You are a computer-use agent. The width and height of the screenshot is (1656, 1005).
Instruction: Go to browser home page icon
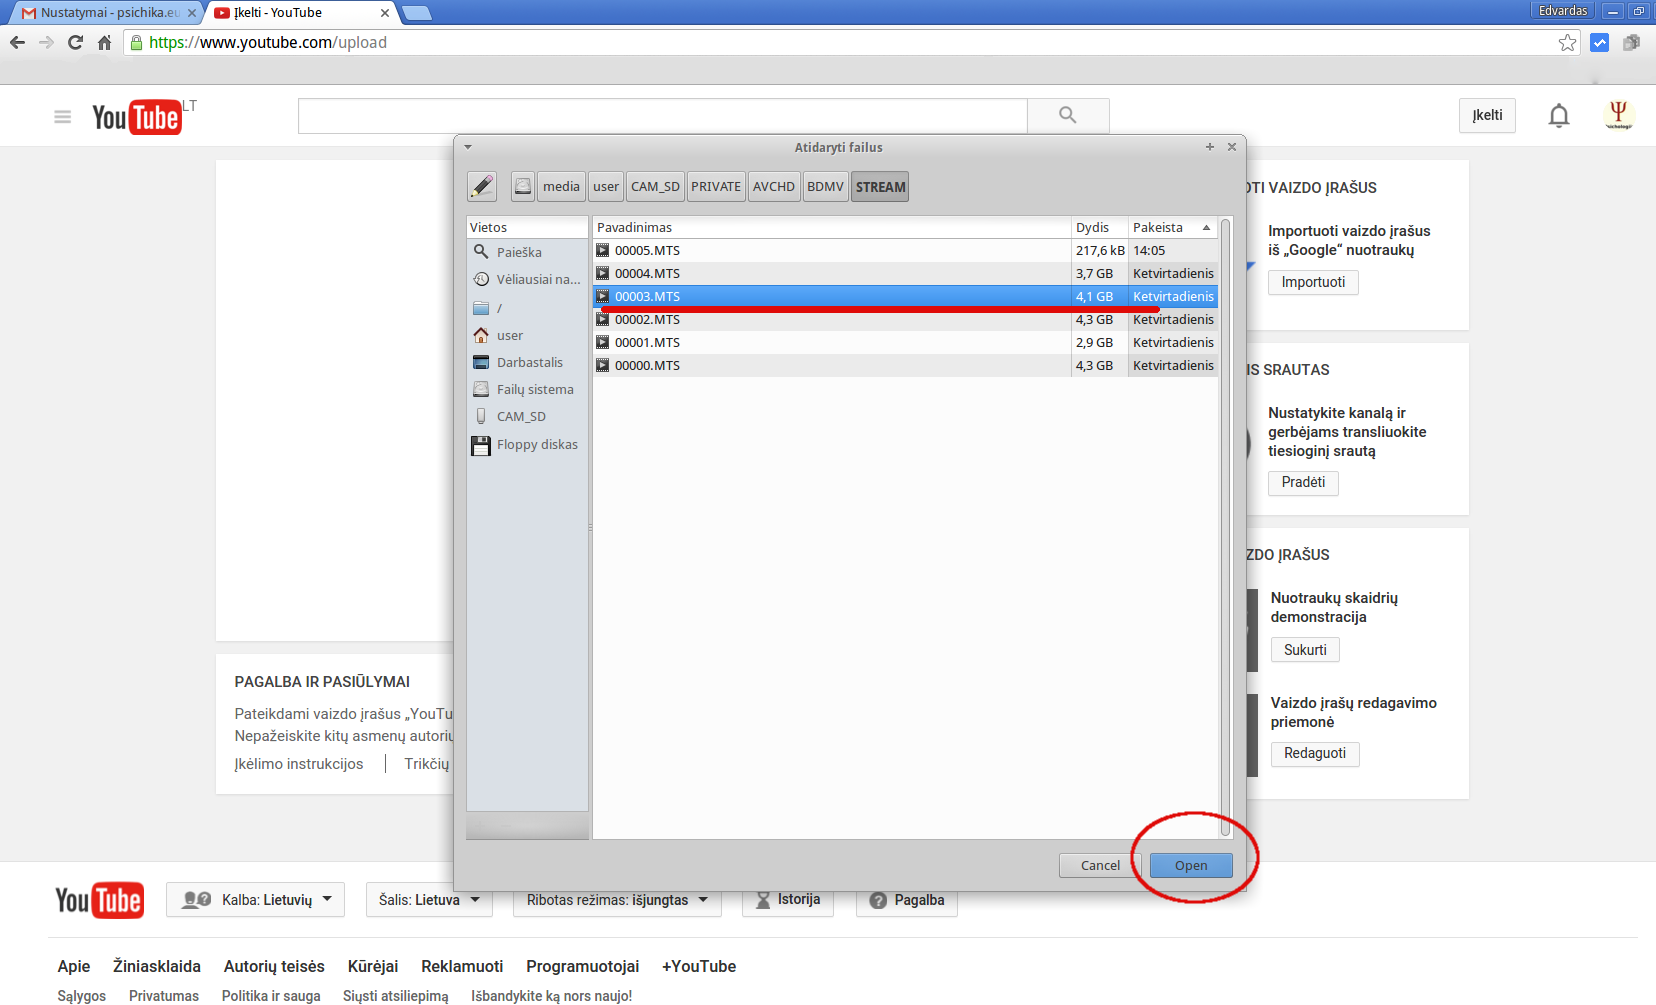point(104,42)
